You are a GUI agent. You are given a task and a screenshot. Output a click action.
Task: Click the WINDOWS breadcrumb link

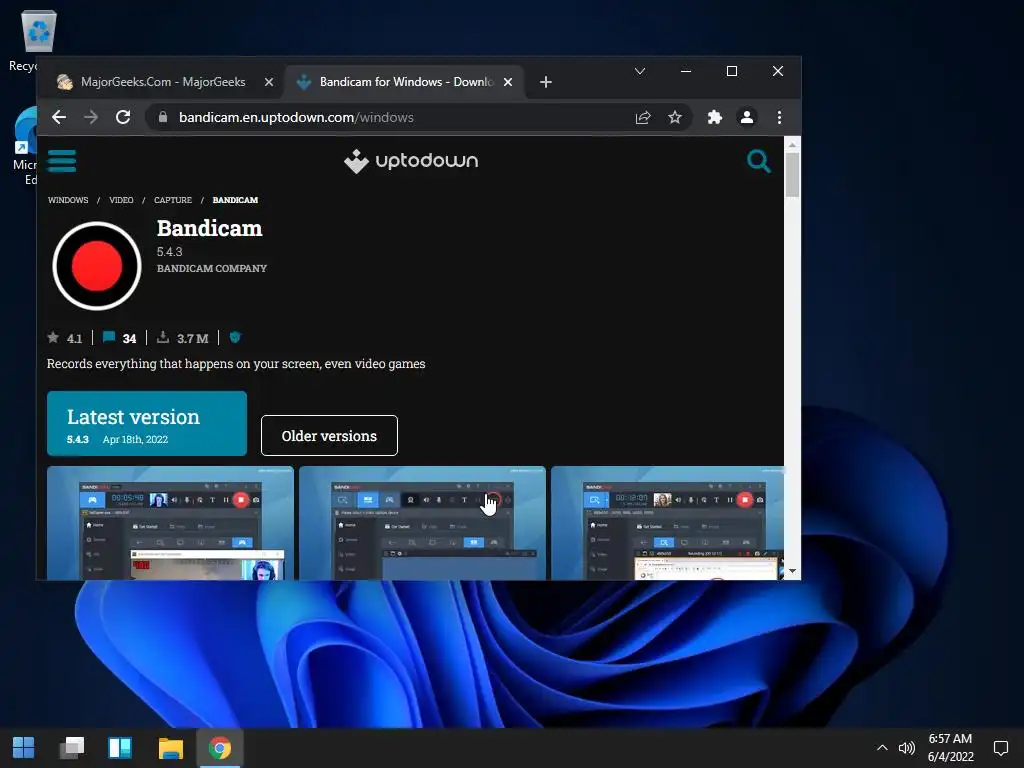click(68, 200)
